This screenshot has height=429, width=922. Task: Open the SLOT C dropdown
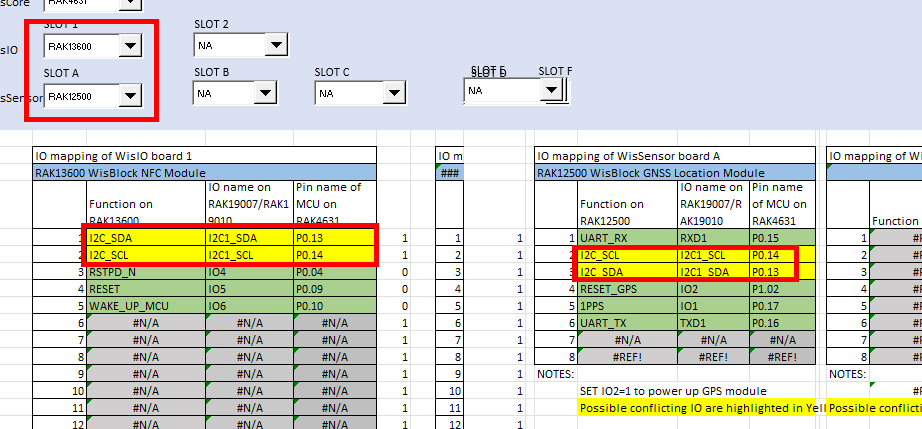click(x=394, y=94)
